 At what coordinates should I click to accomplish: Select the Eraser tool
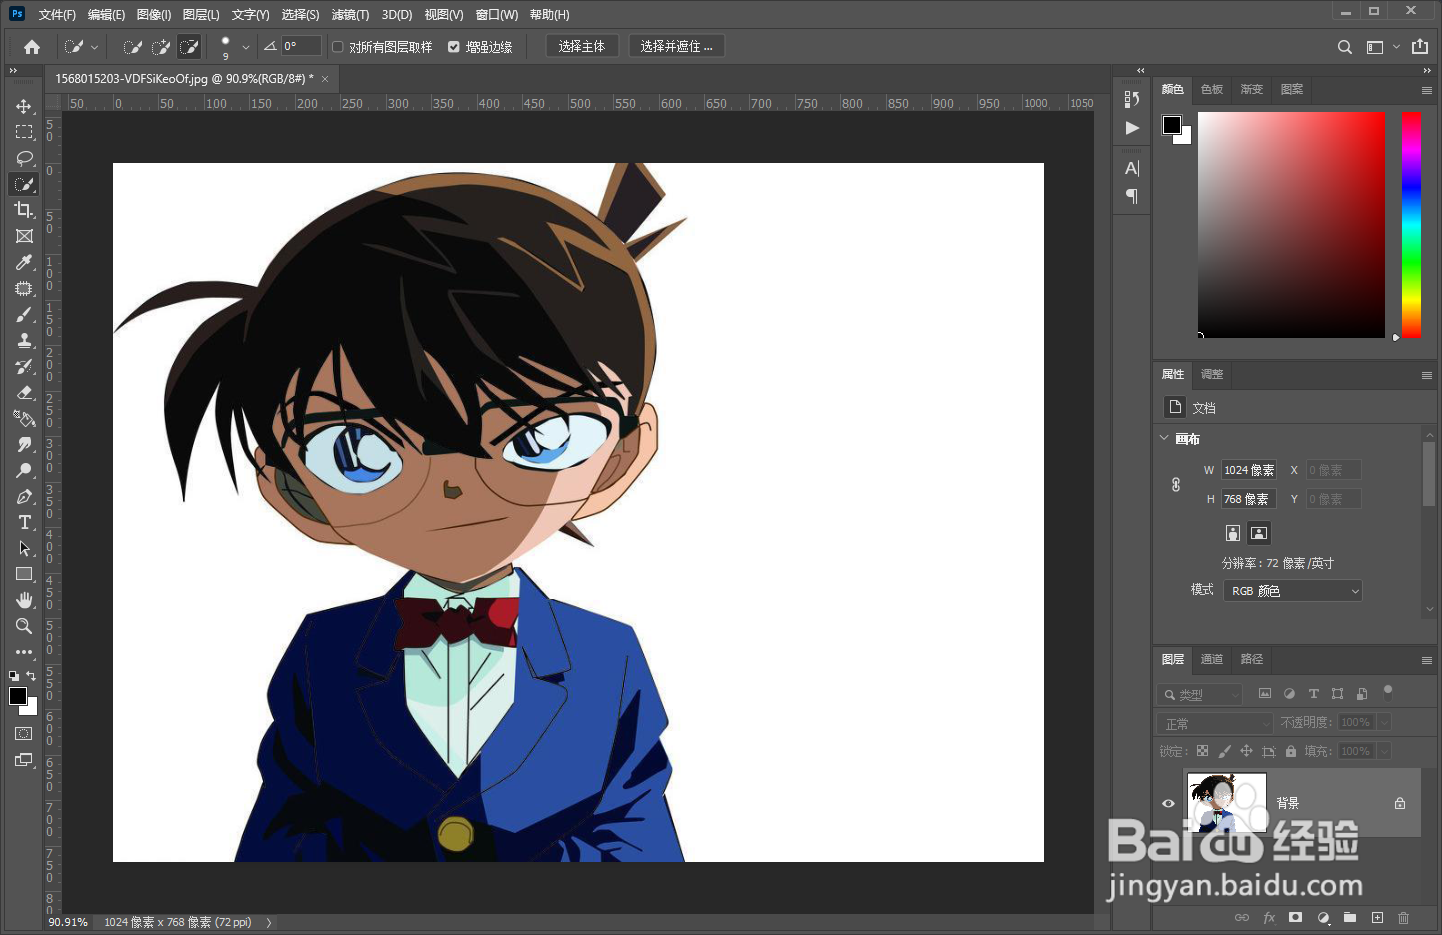pos(24,392)
